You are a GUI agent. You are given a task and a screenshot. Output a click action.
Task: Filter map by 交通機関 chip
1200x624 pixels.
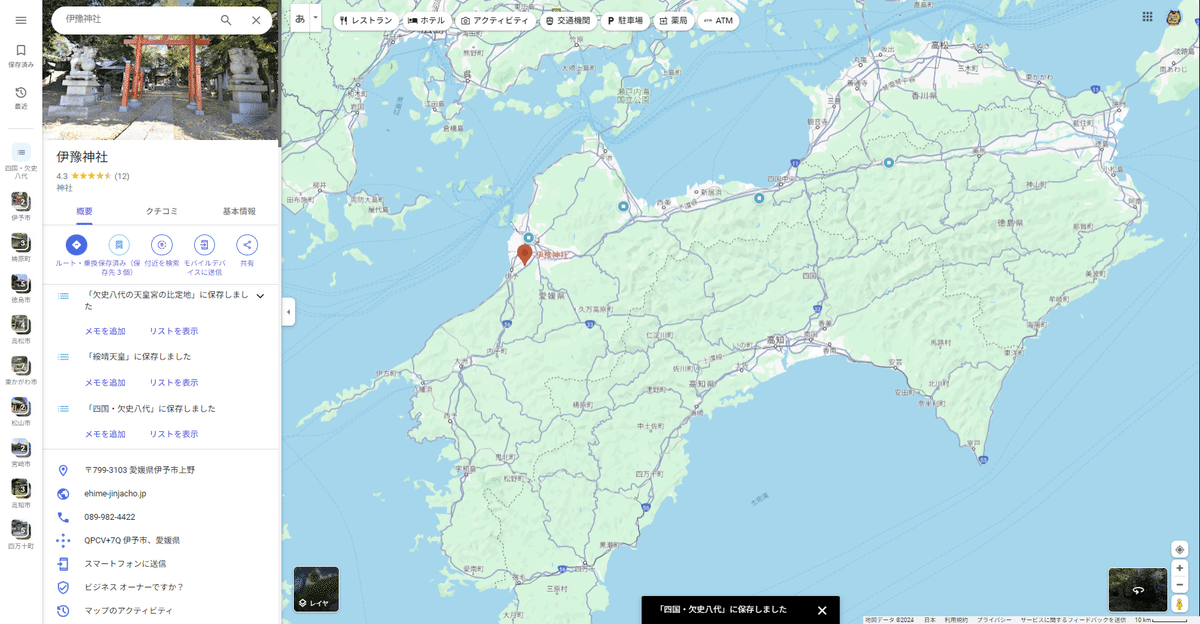(568, 20)
